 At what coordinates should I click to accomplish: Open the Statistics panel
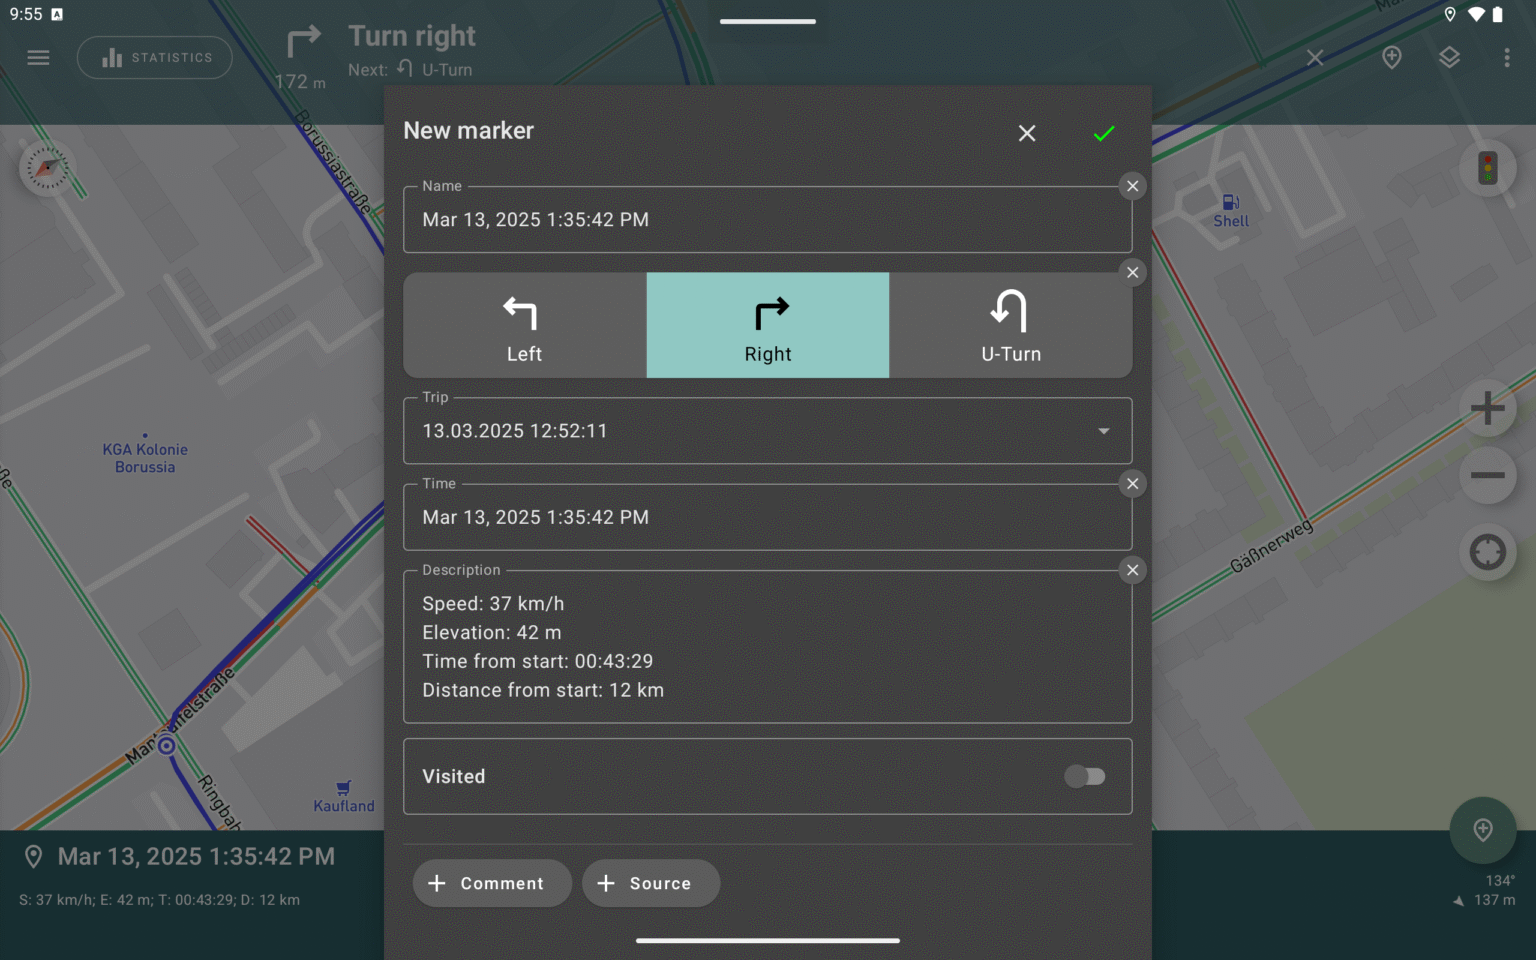(x=154, y=57)
